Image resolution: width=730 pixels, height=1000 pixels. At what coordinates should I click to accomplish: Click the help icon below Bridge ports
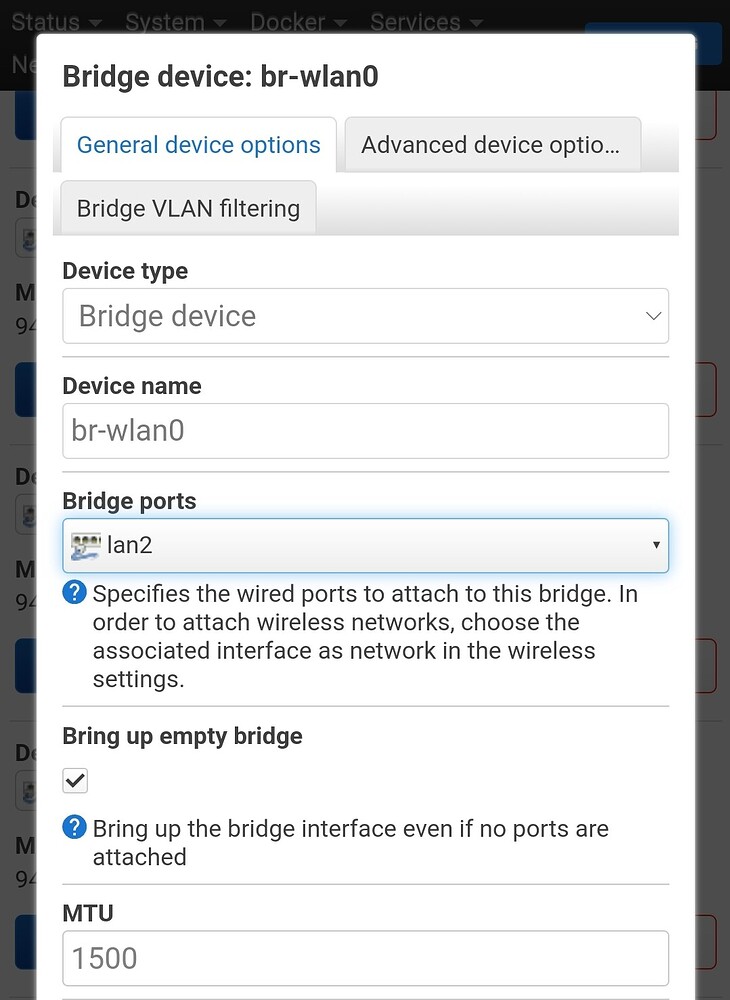(x=74, y=593)
